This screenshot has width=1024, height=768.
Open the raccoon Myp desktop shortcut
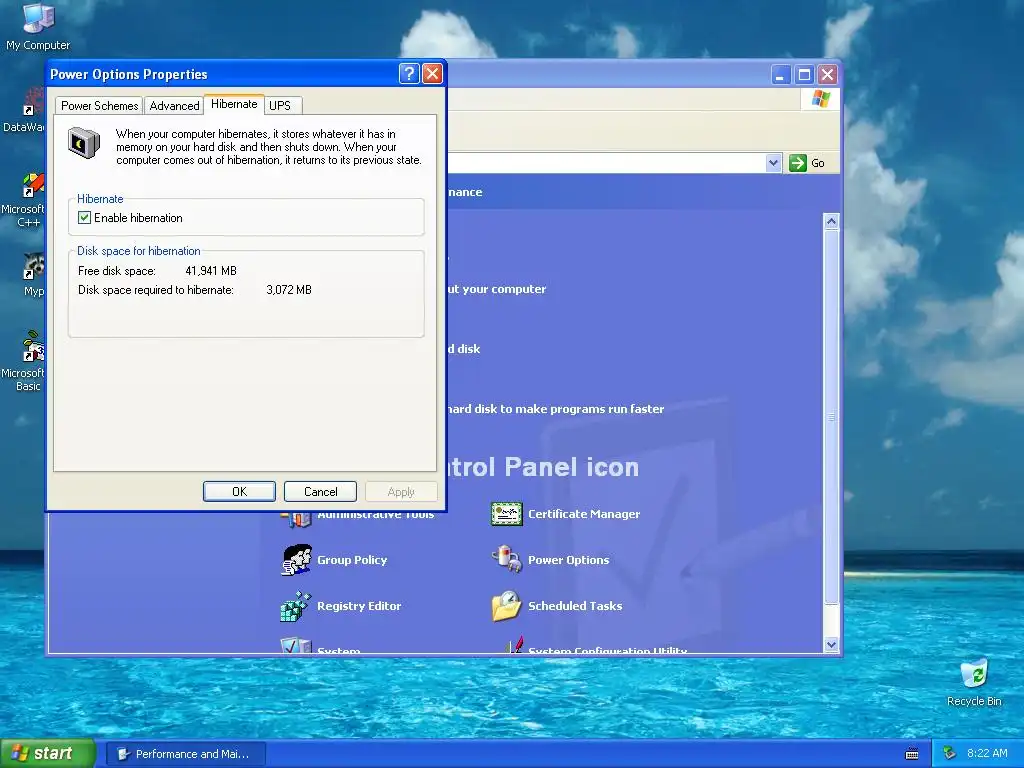[33, 274]
